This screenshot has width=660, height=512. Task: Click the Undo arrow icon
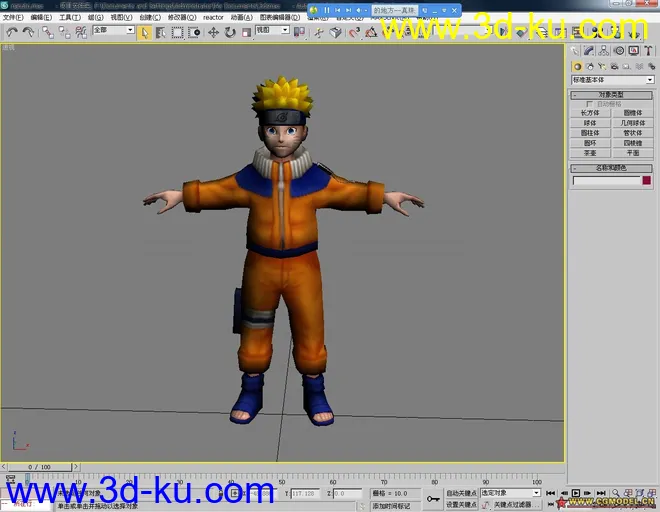(12, 32)
